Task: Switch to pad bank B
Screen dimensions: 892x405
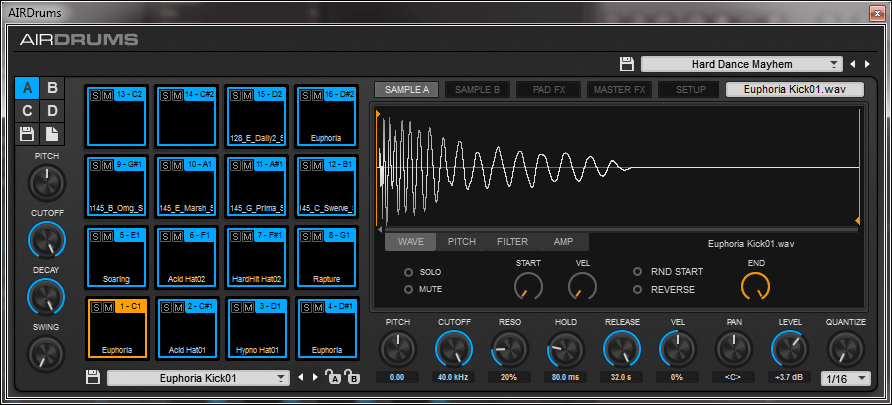Action: click(52, 88)
